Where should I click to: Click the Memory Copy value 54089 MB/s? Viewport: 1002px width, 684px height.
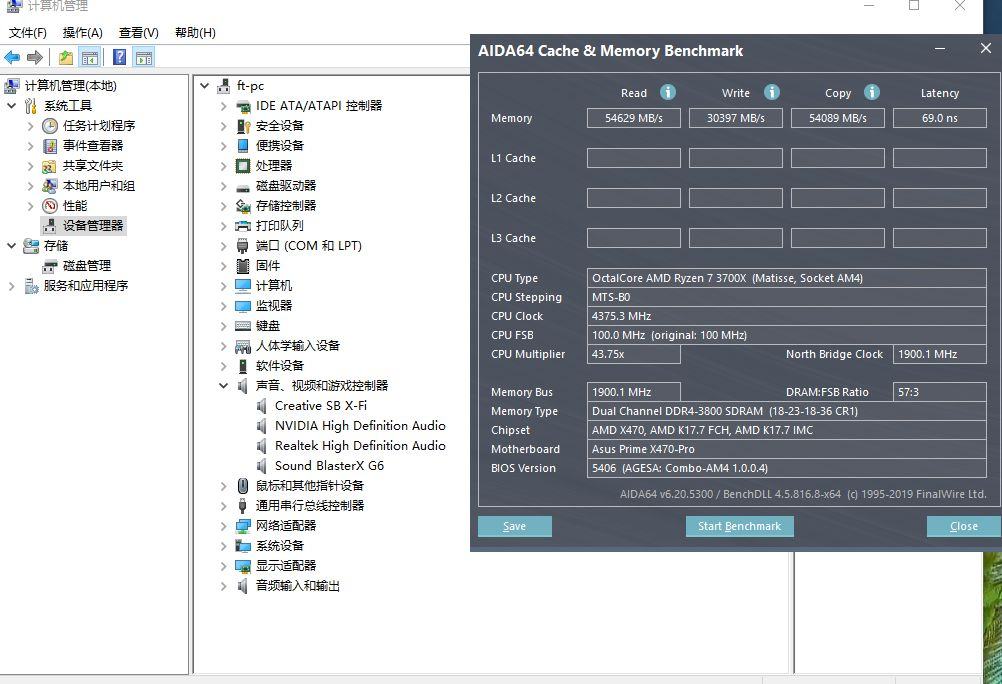coord(838,118)
